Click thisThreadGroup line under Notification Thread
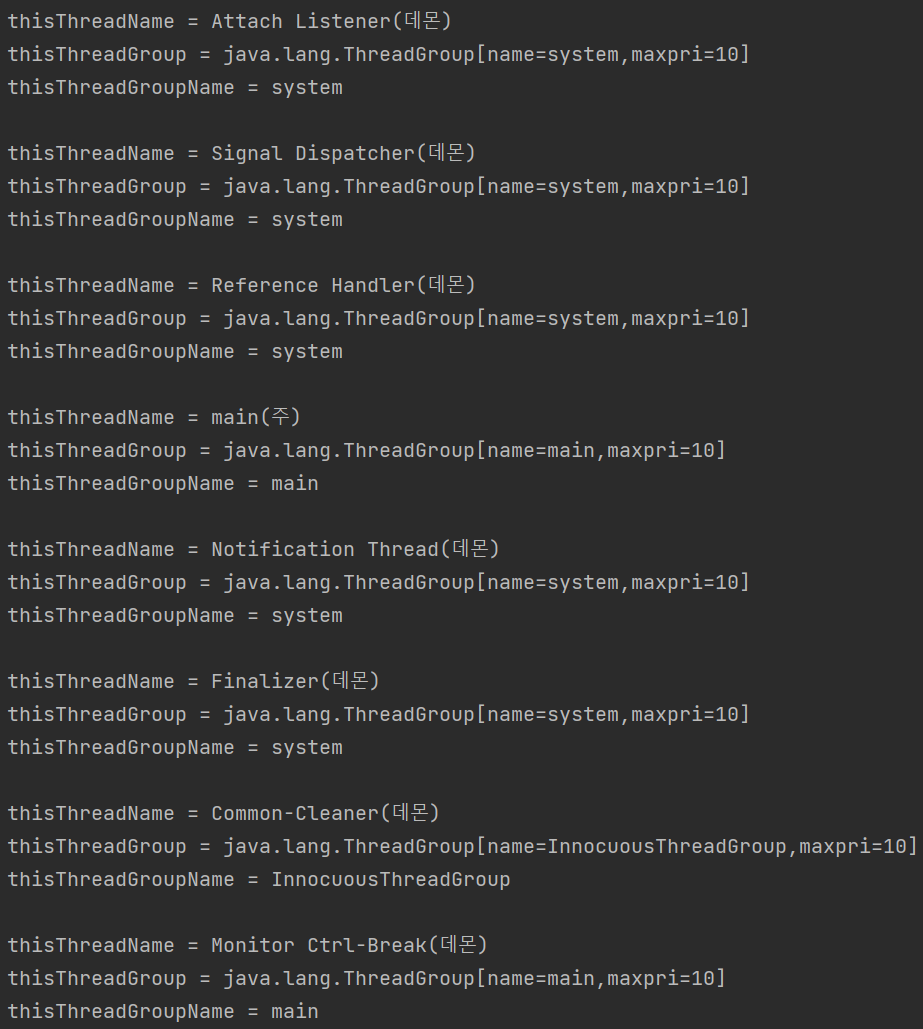923x1029 pixels. coord(377,582)
